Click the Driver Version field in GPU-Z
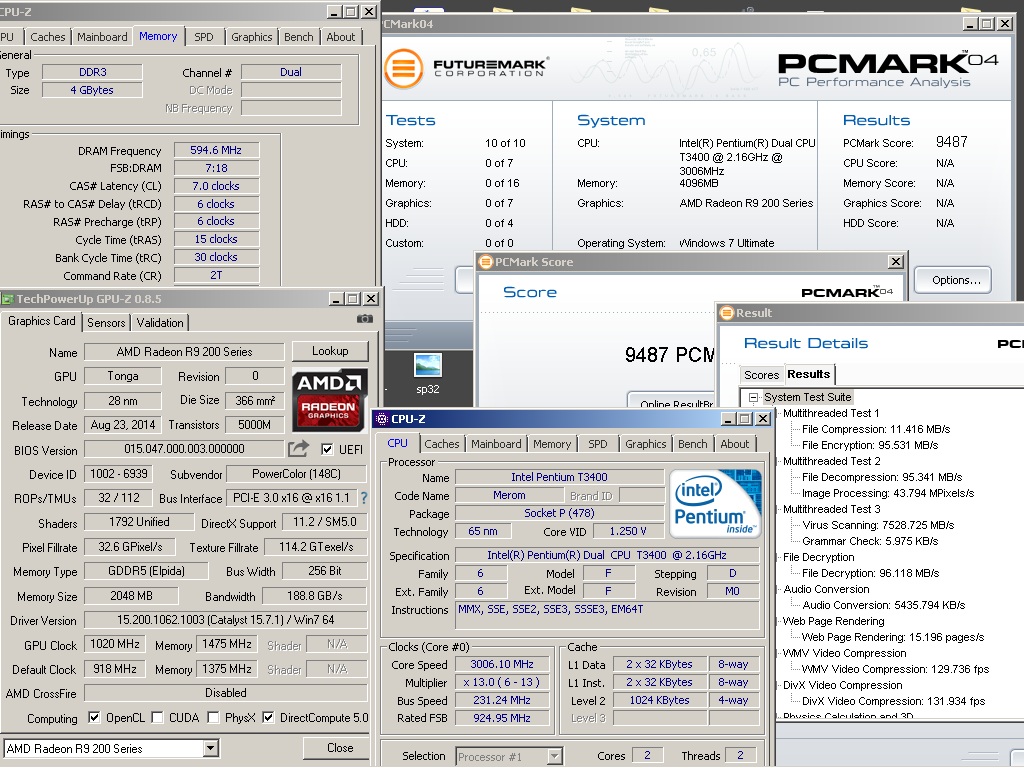This screenshot has width=1024, height=768. coord(225,620)
